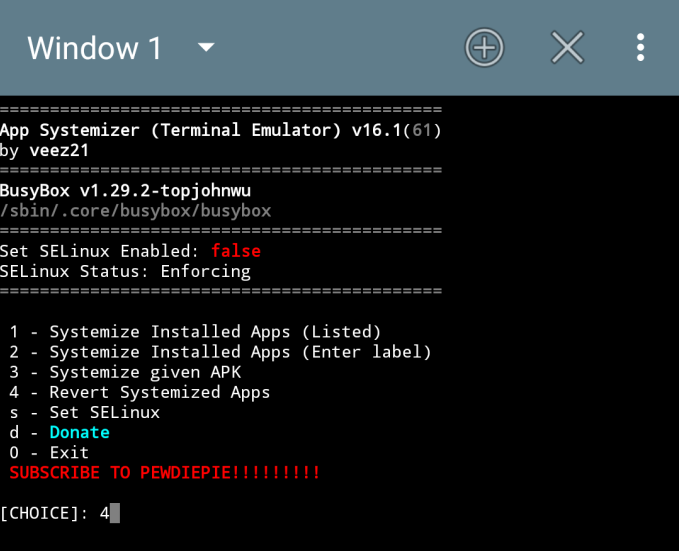This screenshot has height=551, width=679.
Task: Click the busybox path line
Action: pyautogui.click(x=136, y=211)
